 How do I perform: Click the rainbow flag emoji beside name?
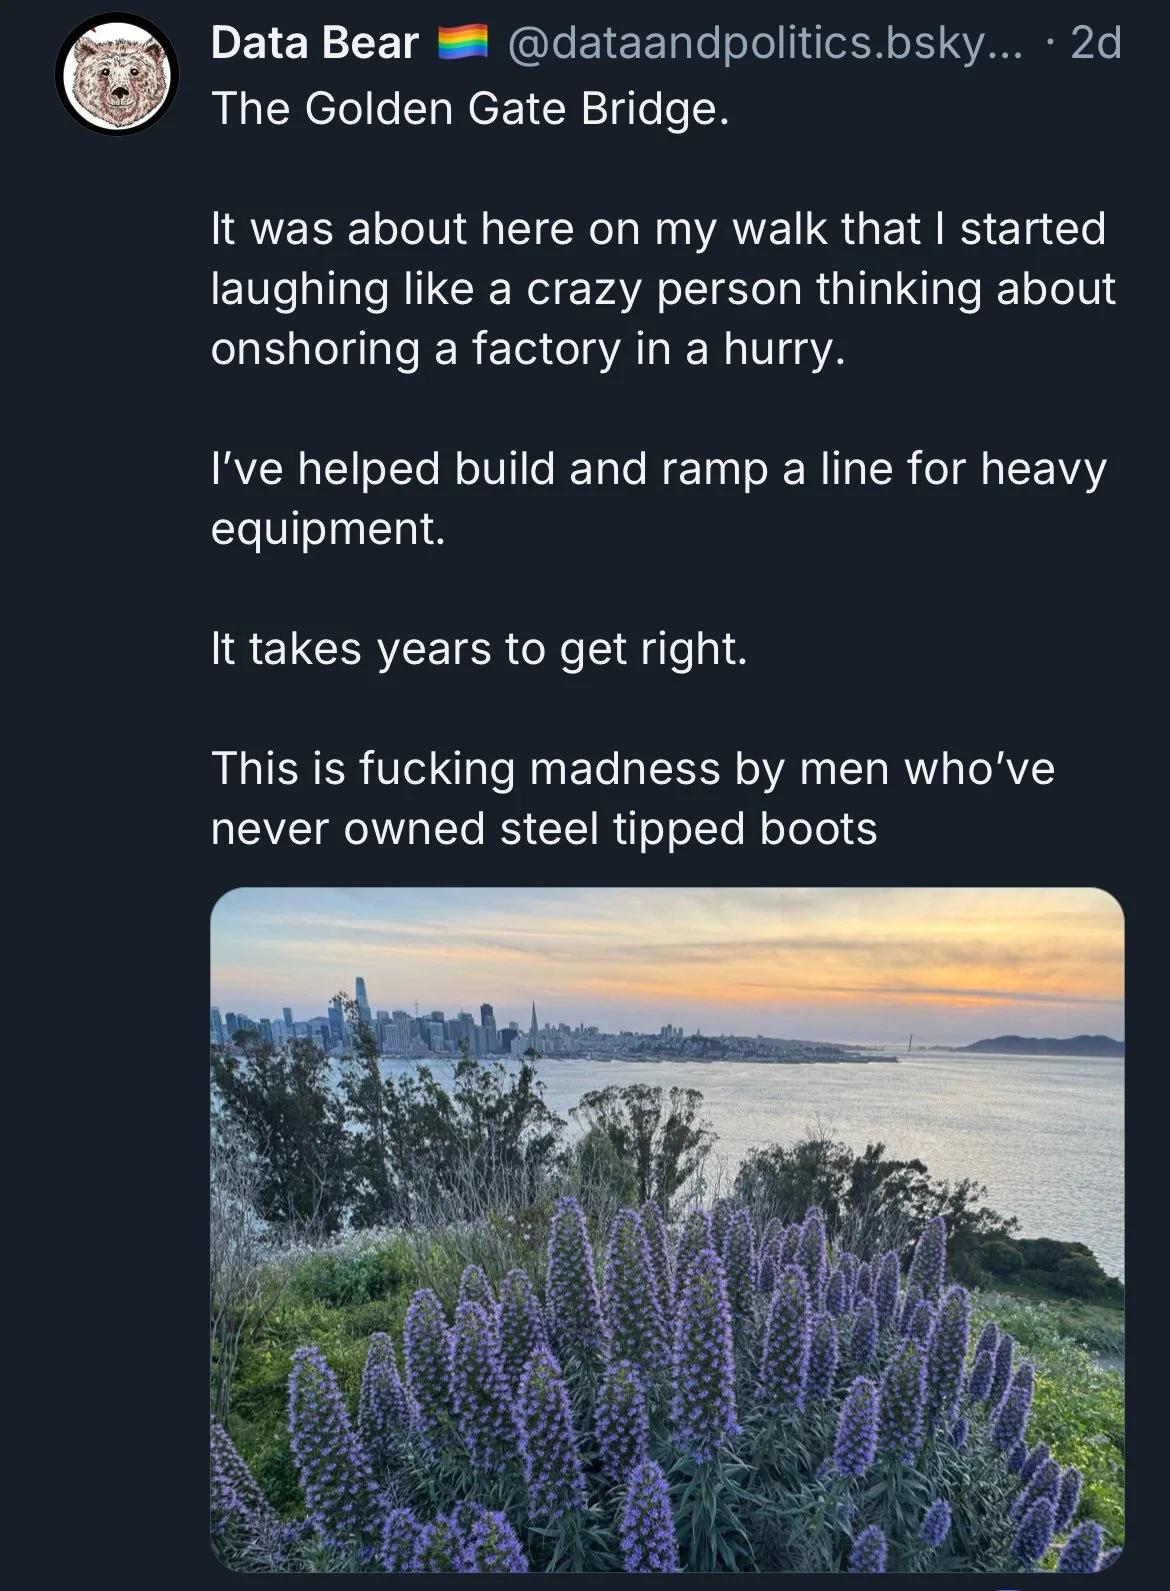(x=463, y=43)
